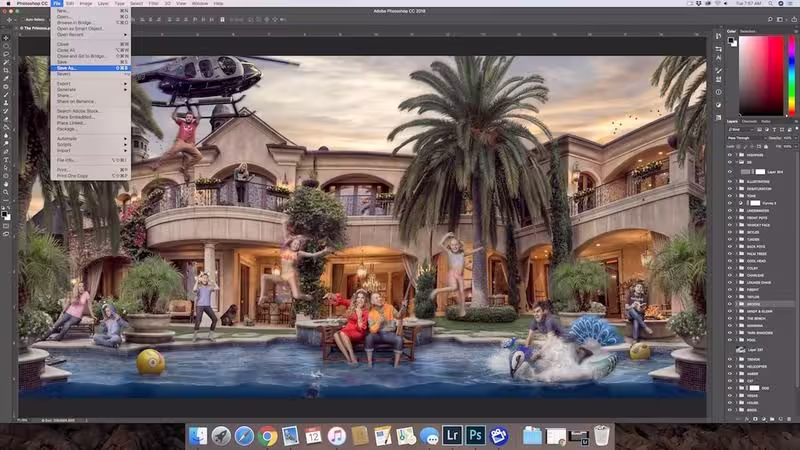The image size is (800, 450).
Task: Open Lightroom from the Dock
Action: point(452,436)
